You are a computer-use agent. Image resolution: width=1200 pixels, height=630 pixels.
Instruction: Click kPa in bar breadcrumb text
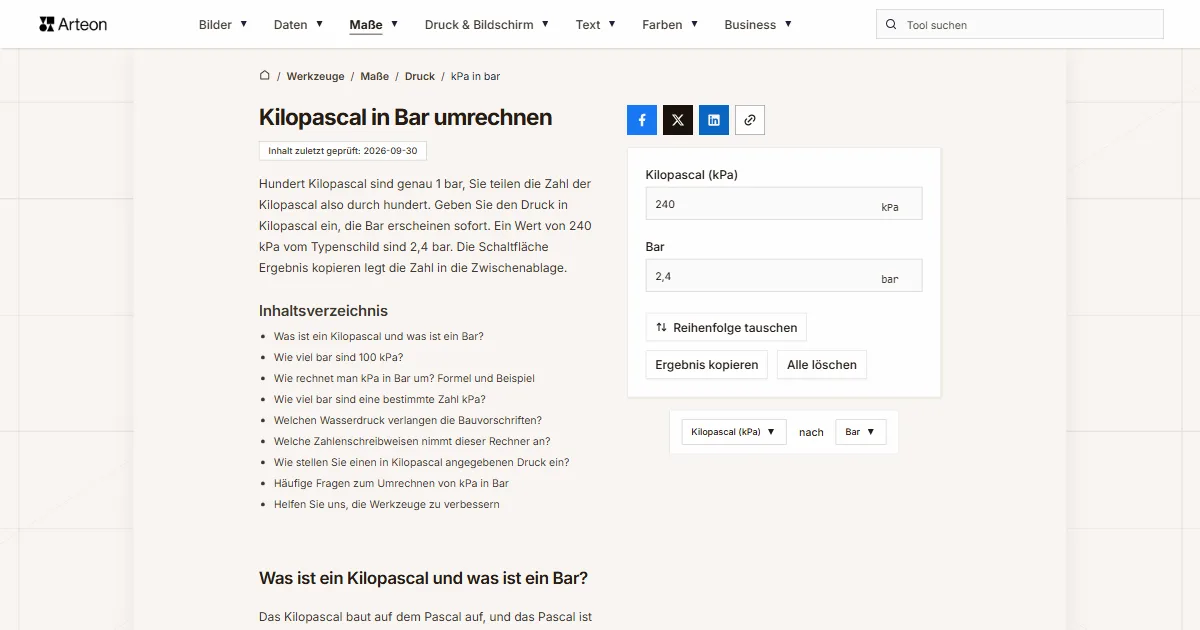coord(475,76)
